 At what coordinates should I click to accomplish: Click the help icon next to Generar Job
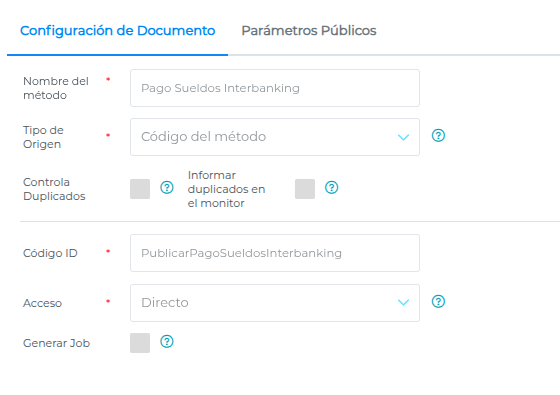click(167, 342)
